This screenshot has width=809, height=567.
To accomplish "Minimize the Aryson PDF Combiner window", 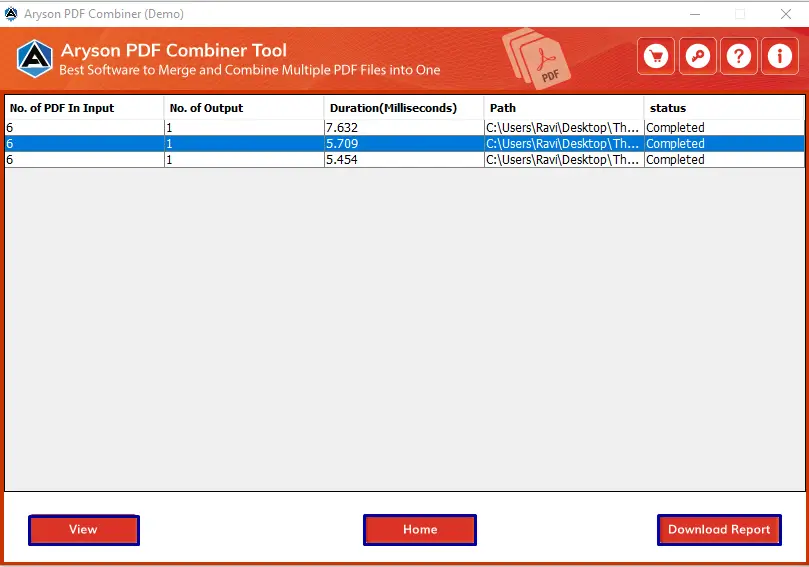I will 695,14.
